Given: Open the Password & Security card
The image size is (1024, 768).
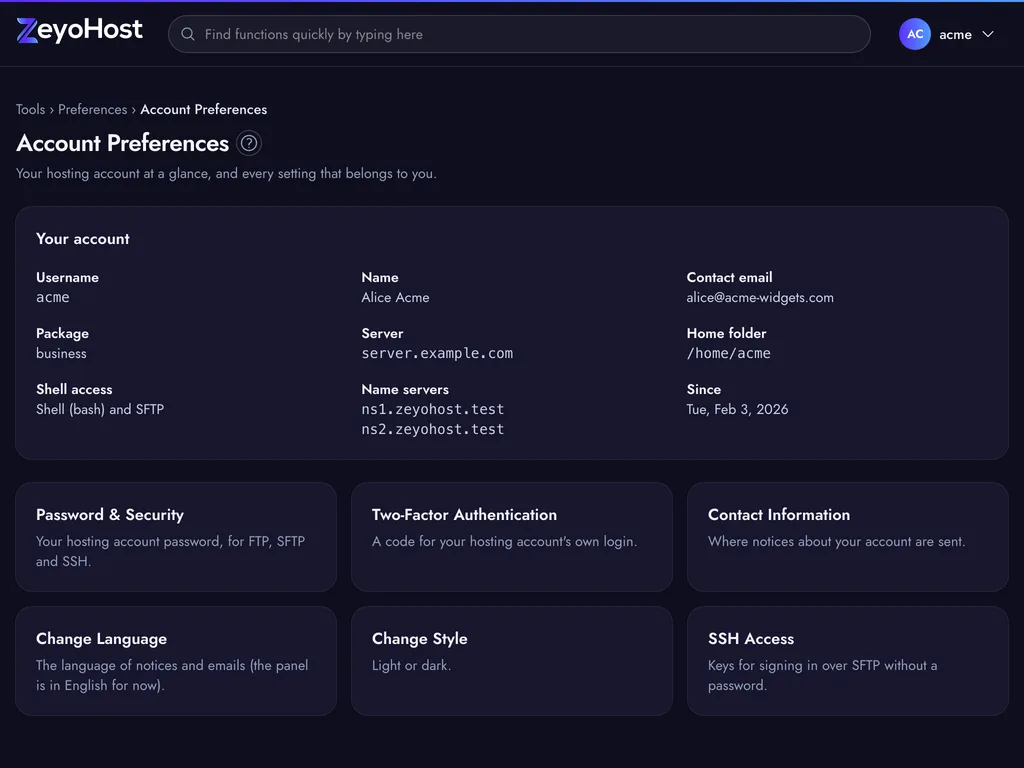Looking at the screenshot, I should coord(176,537).
